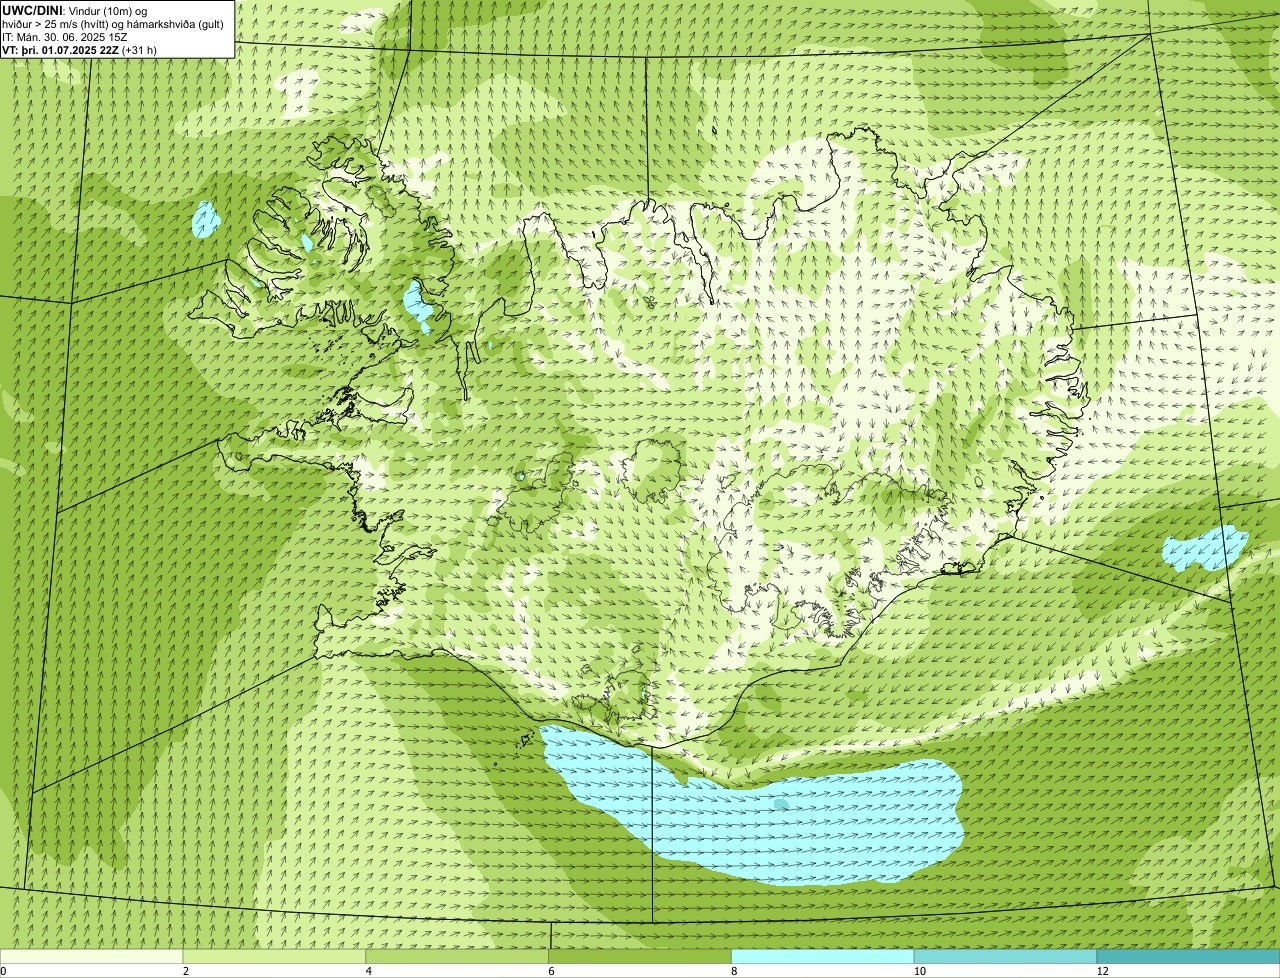Click the legend tick label "4"

point(369,971)
